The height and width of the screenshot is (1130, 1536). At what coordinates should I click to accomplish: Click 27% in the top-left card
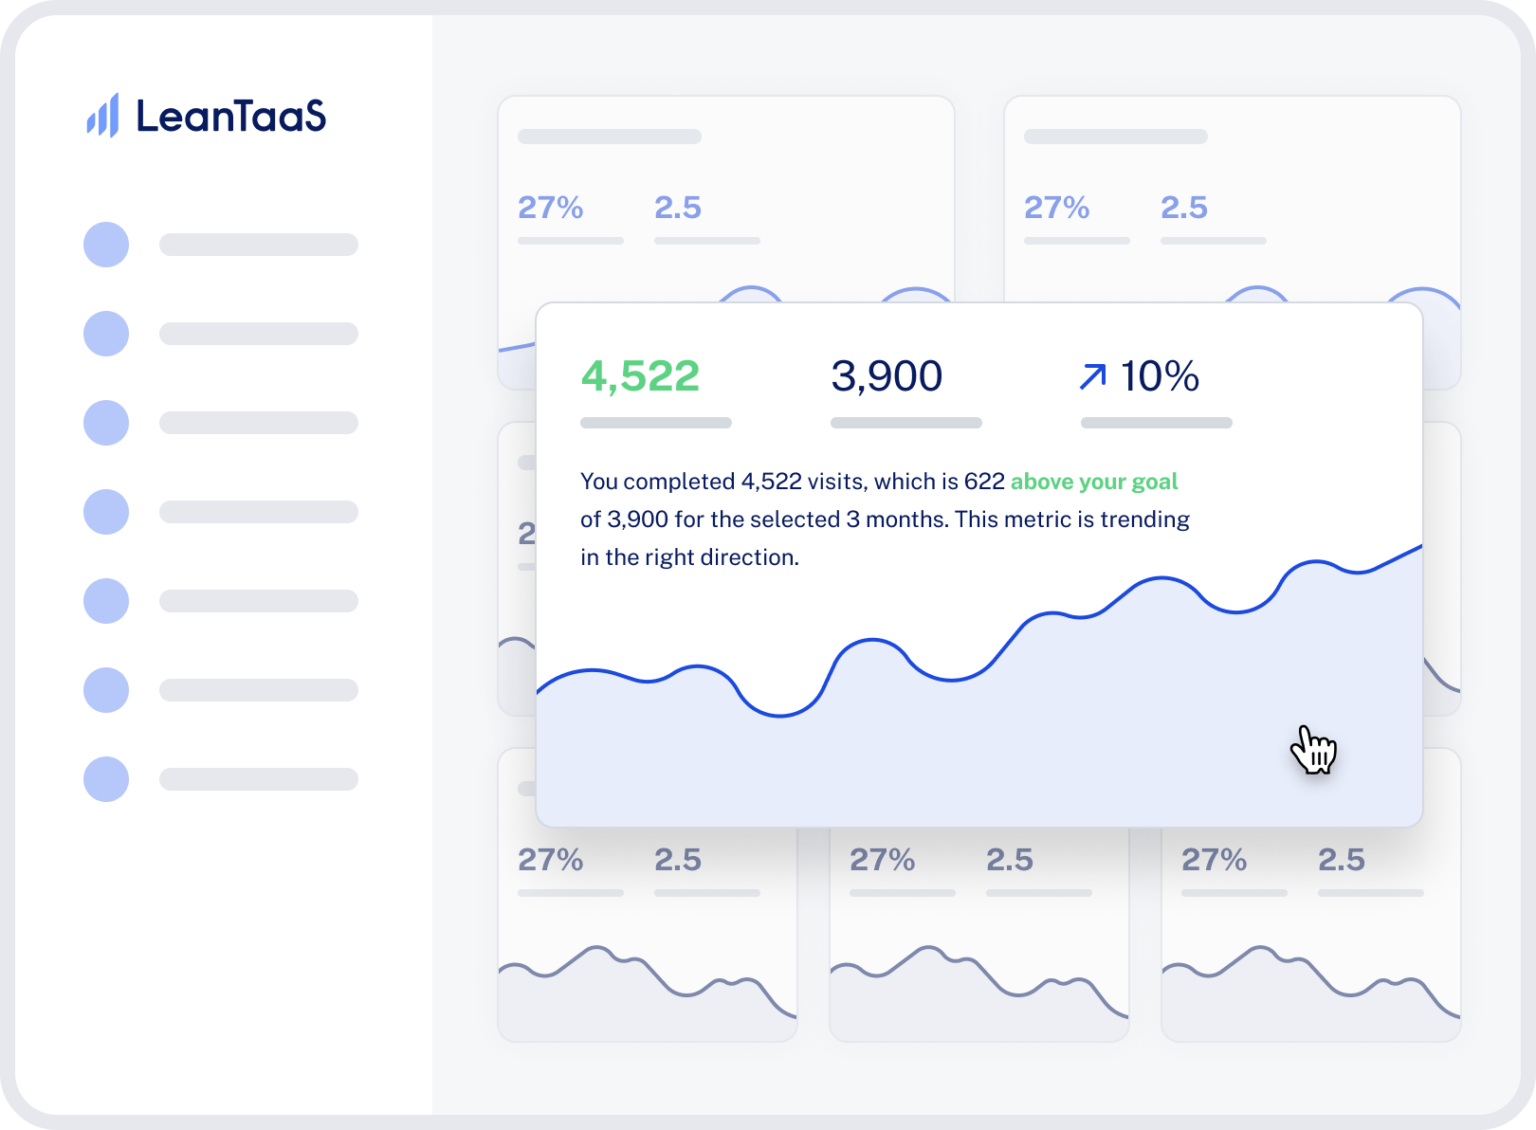point(550,208)
